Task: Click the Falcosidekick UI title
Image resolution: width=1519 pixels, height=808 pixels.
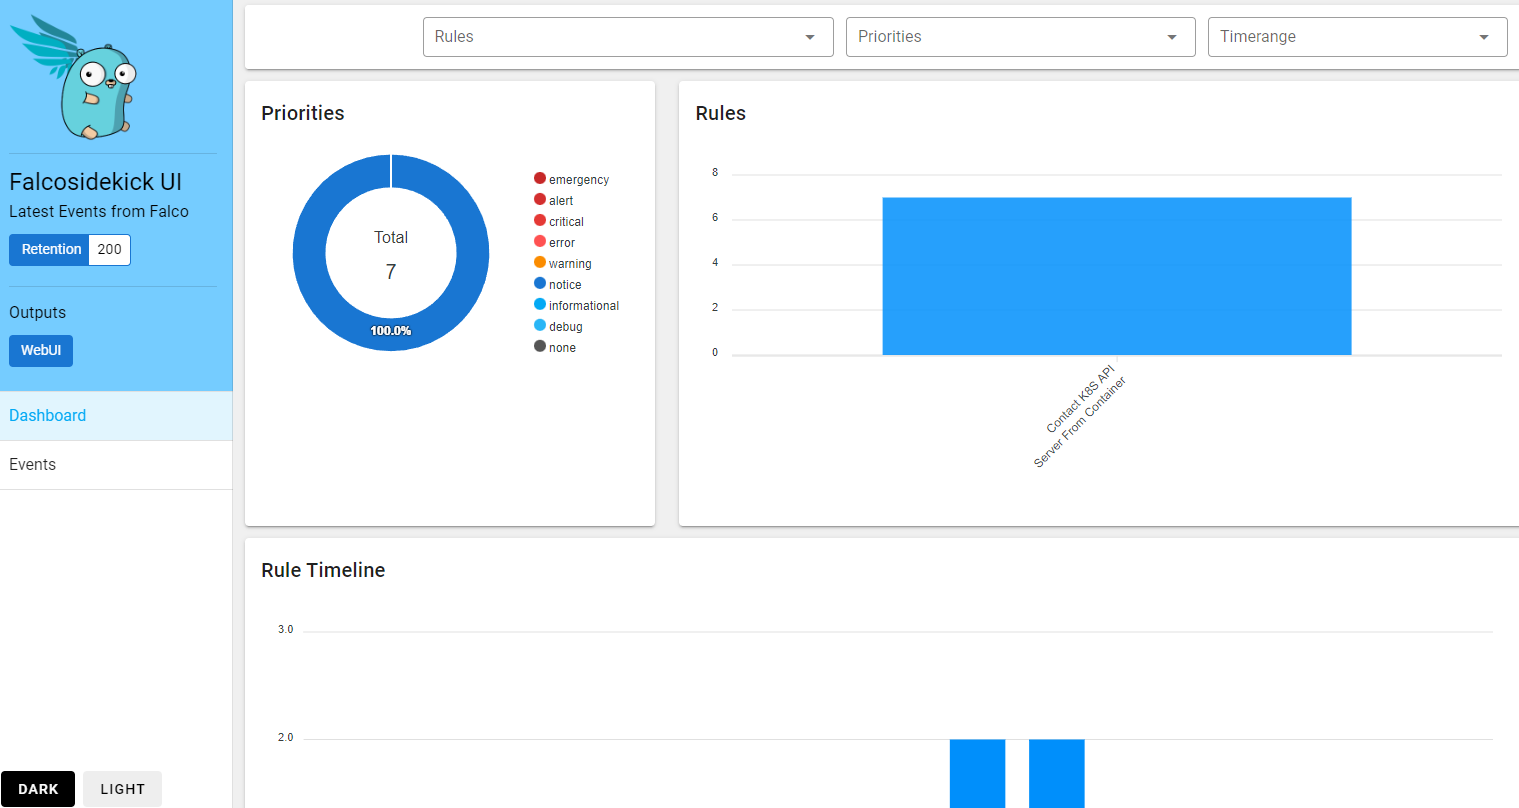Action: pos(96,182)
